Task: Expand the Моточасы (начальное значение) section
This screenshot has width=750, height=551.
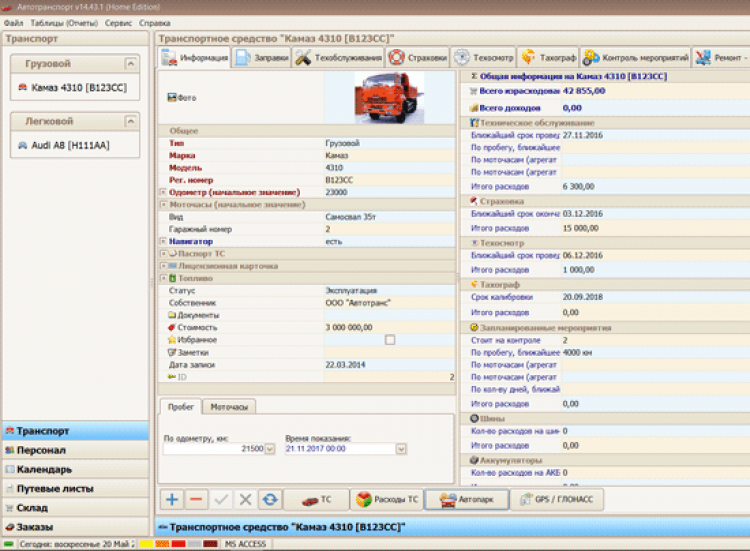Action: [163, 205]
